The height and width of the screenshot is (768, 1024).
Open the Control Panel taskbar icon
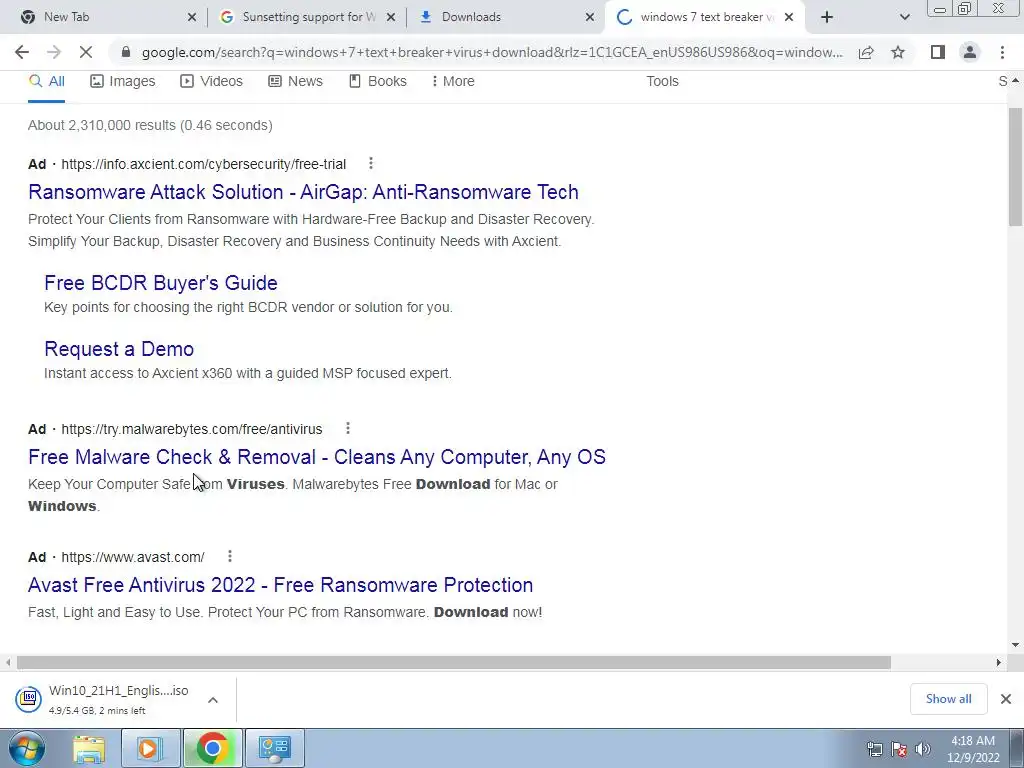[274, 748]
